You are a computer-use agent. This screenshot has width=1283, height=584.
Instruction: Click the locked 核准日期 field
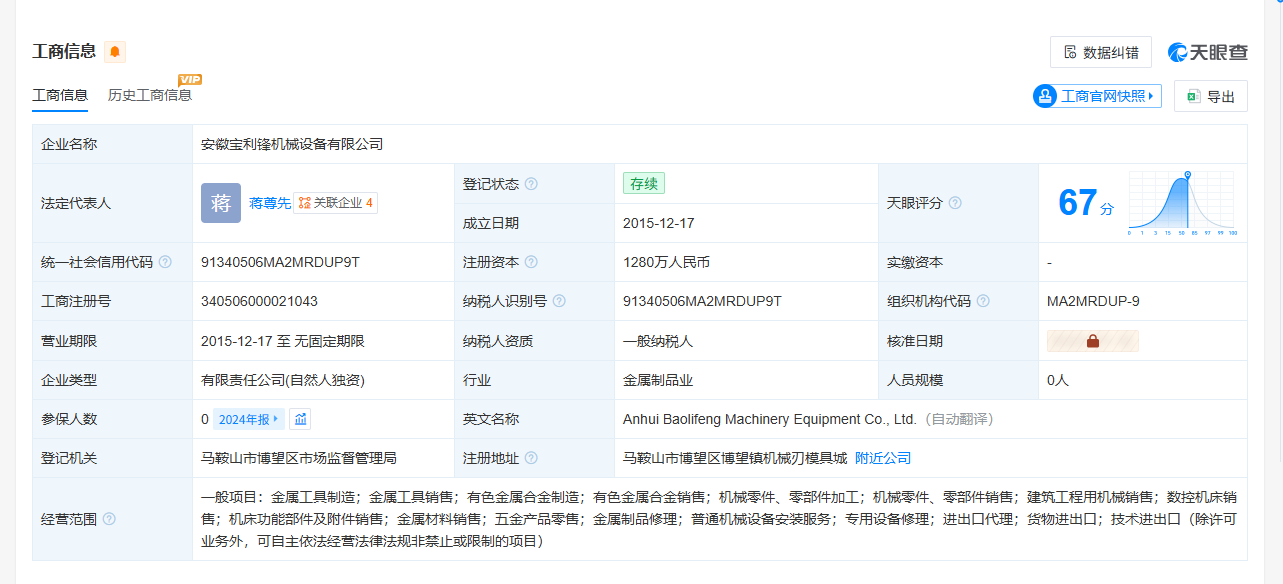click(1093, 341)
